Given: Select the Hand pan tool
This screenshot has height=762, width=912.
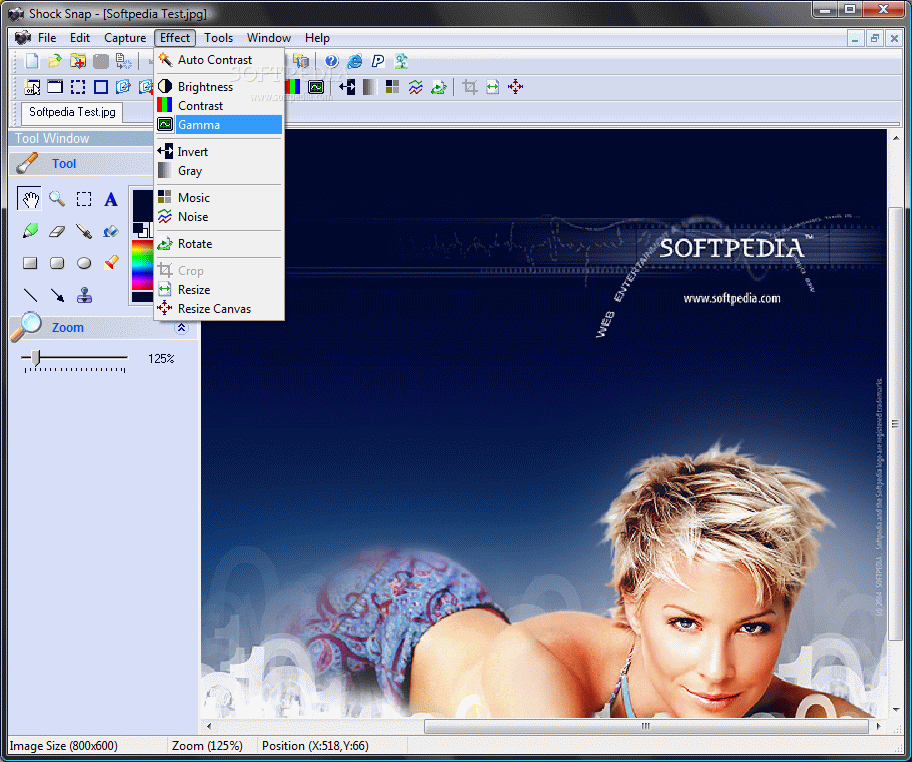Looking at the screenshot, I should (30, 200).
